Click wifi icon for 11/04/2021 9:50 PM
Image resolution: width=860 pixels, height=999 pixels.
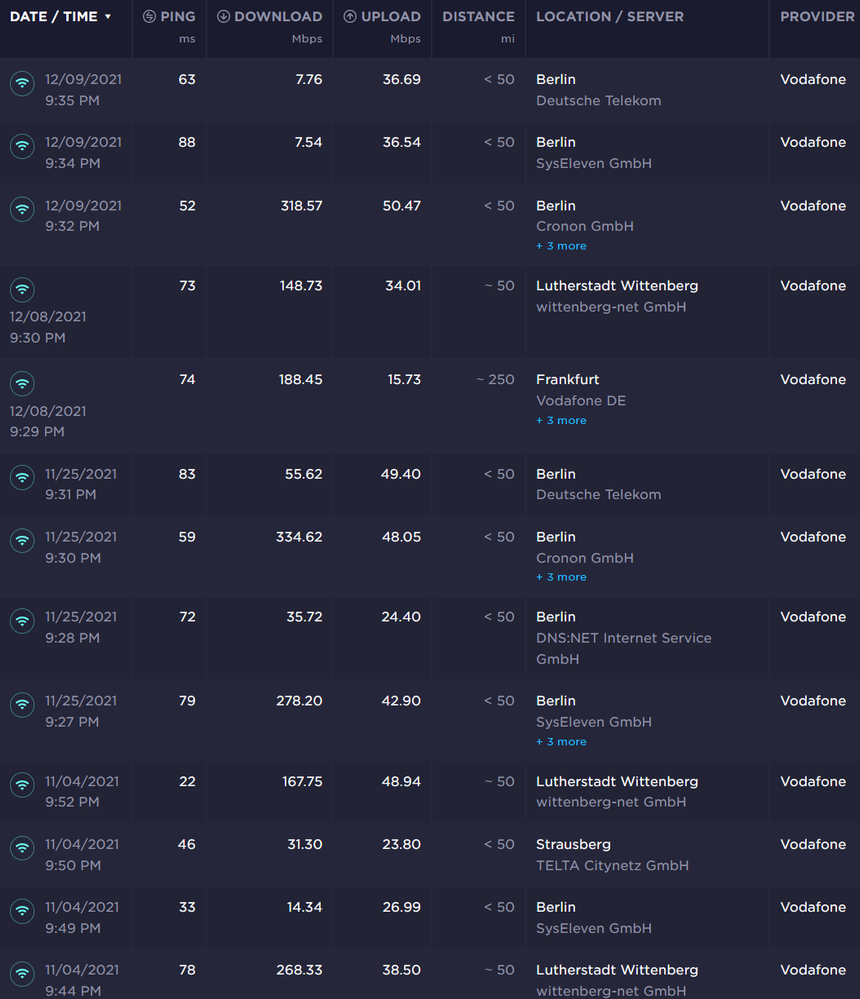pos(22,848)
